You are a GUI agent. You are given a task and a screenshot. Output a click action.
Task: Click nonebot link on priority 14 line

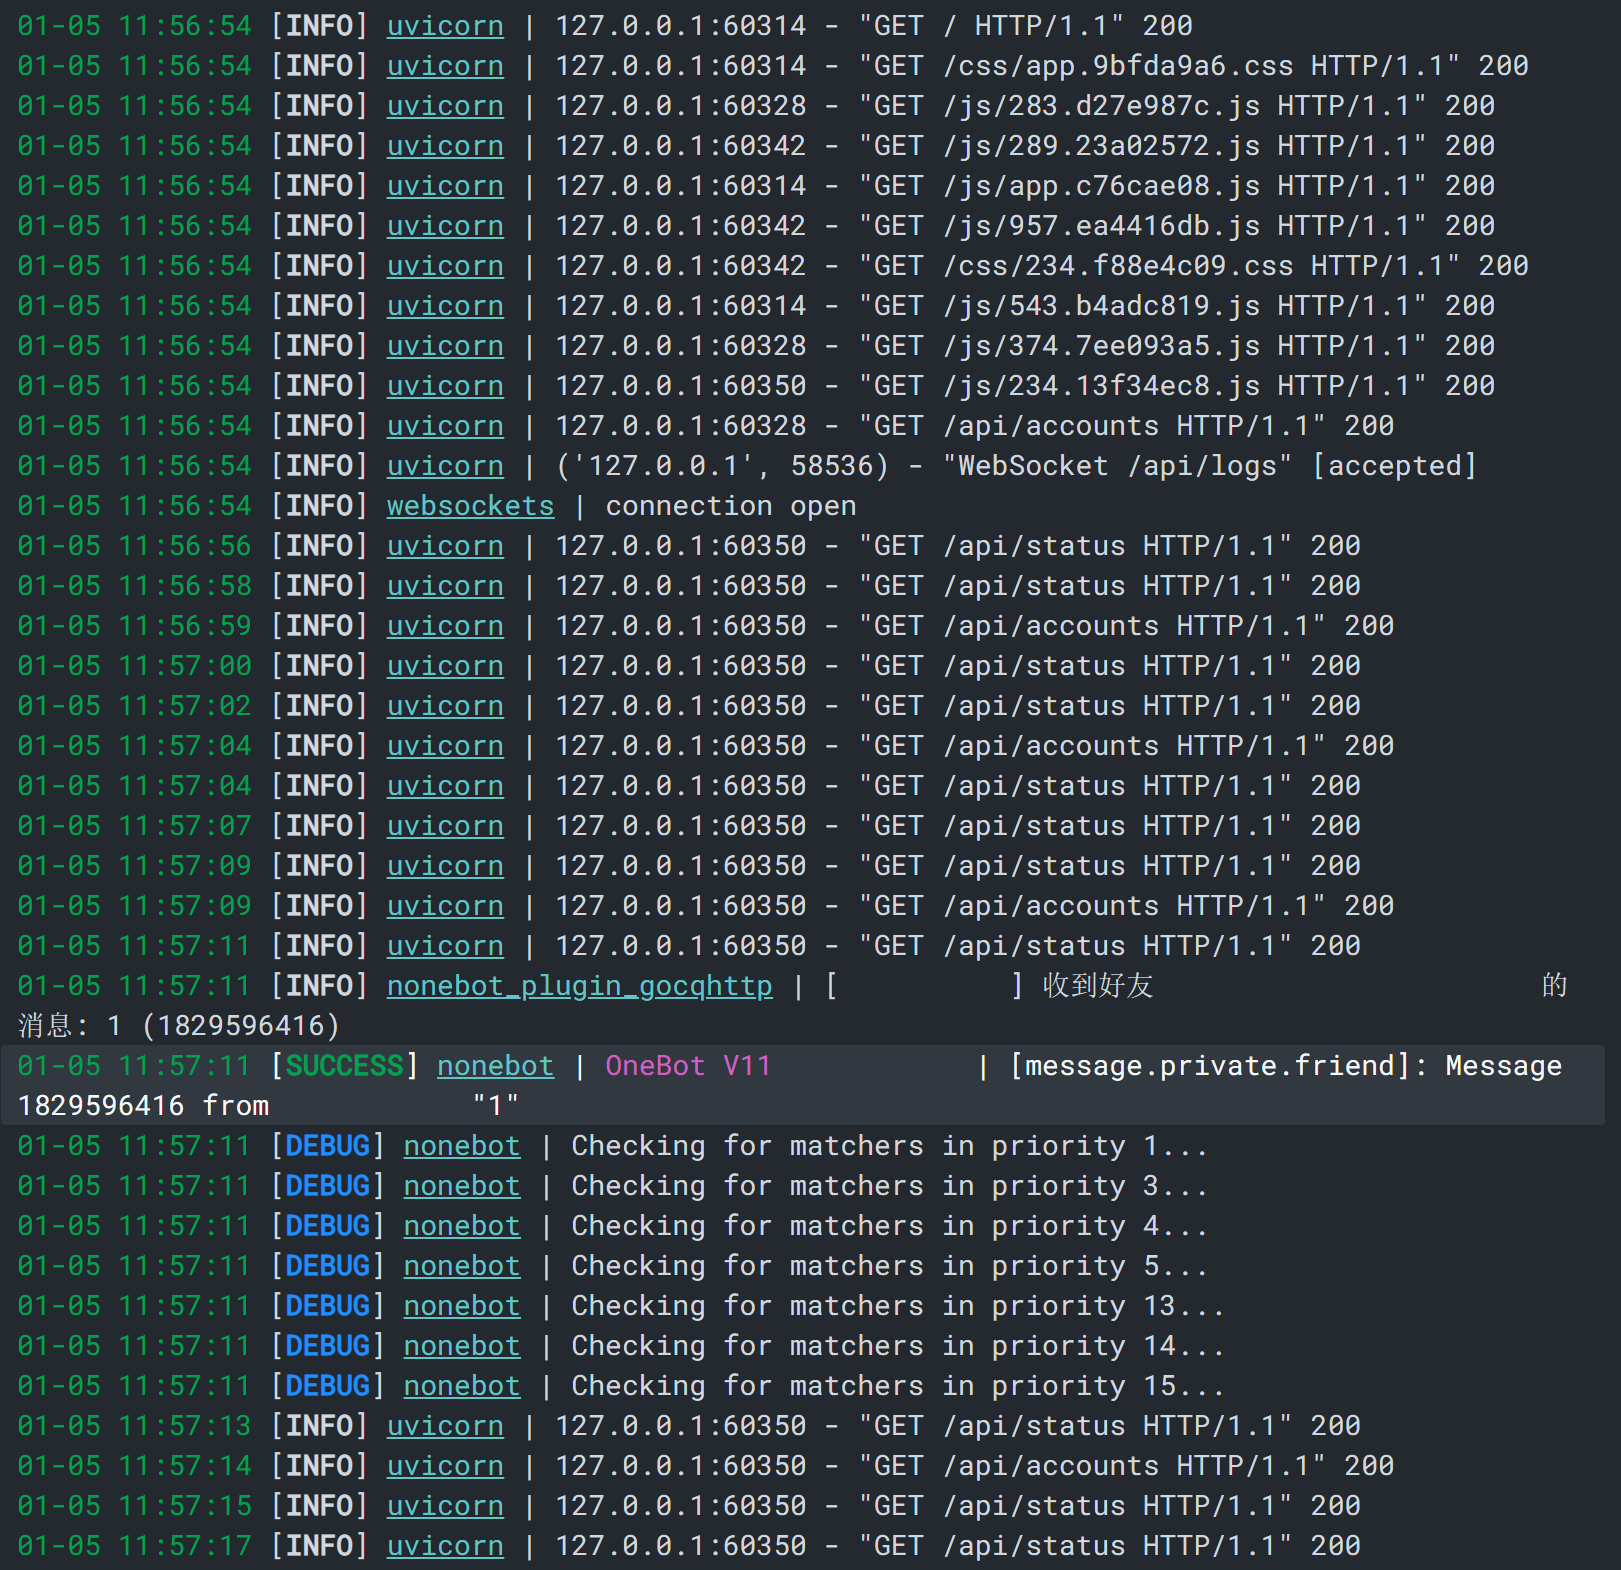tap(462, 1346)
